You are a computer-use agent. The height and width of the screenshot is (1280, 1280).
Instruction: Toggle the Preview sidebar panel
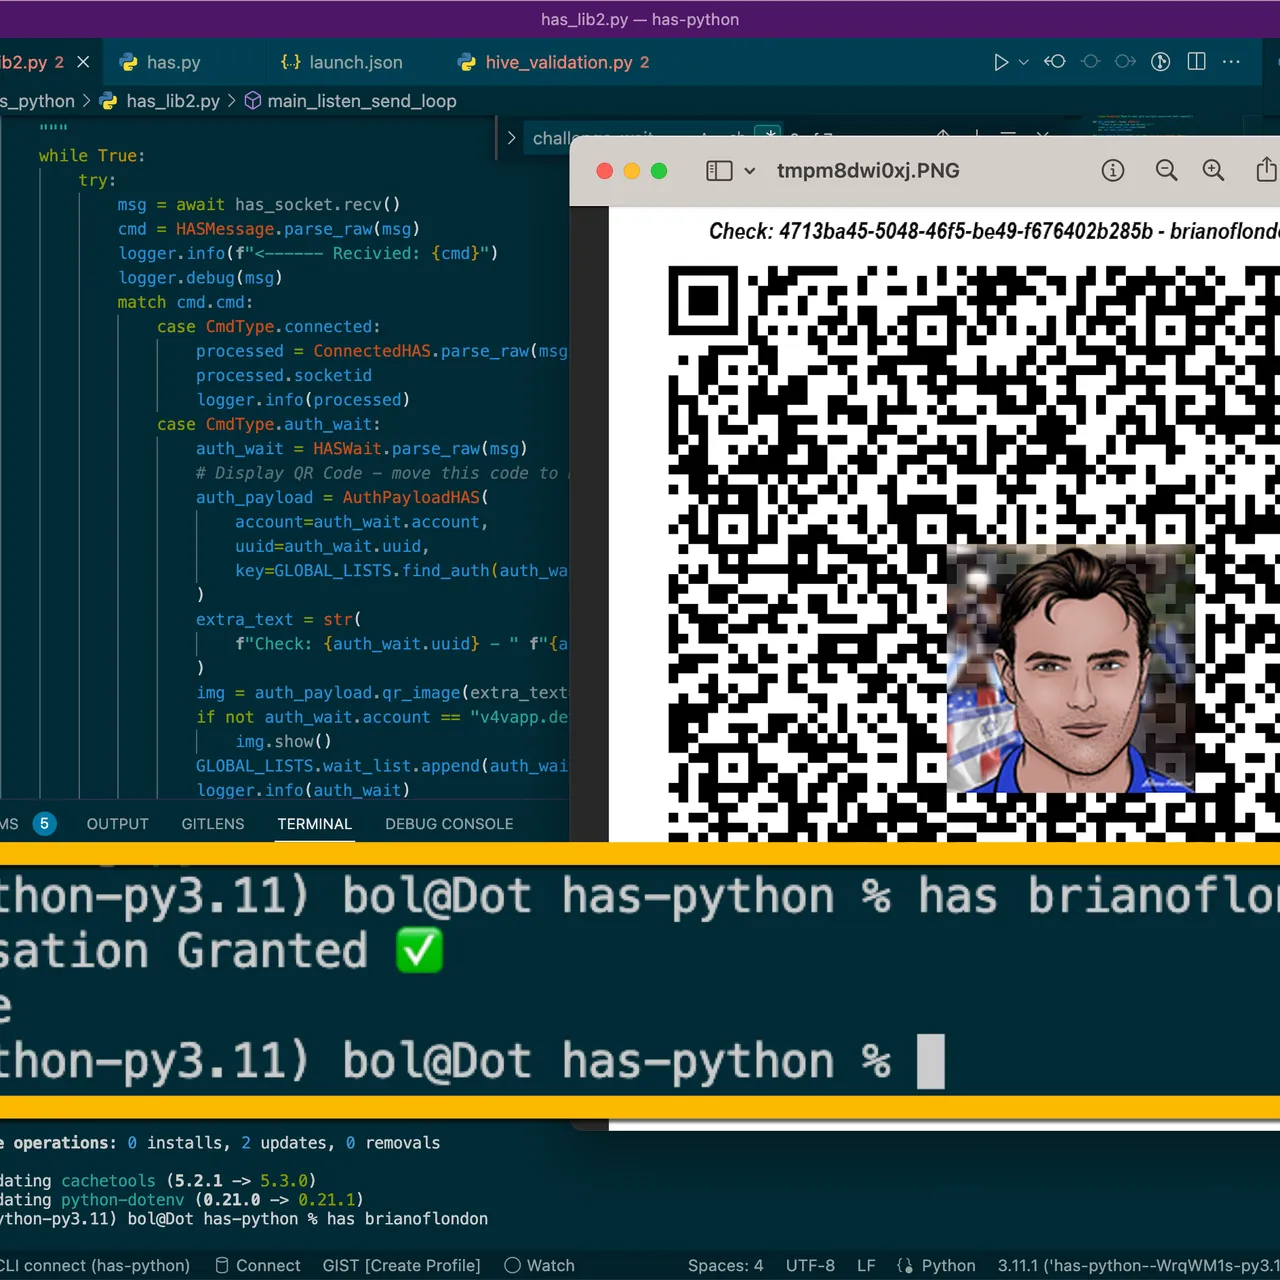pyautogui.click(x=718, y=170)
